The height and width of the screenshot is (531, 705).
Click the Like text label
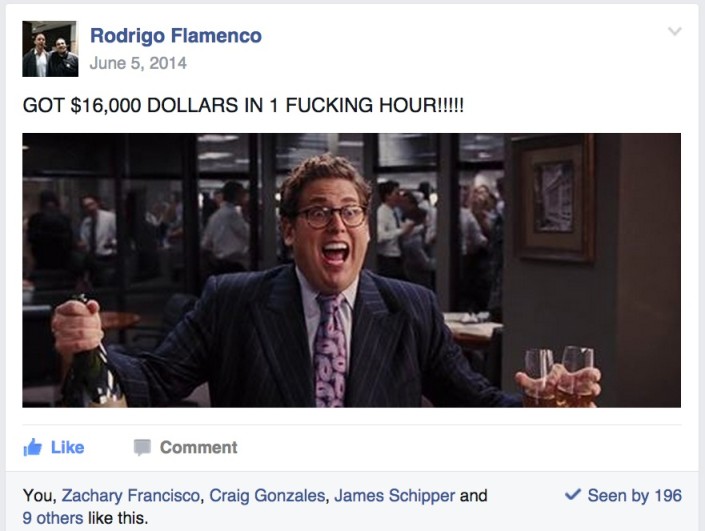click(67, 447)
